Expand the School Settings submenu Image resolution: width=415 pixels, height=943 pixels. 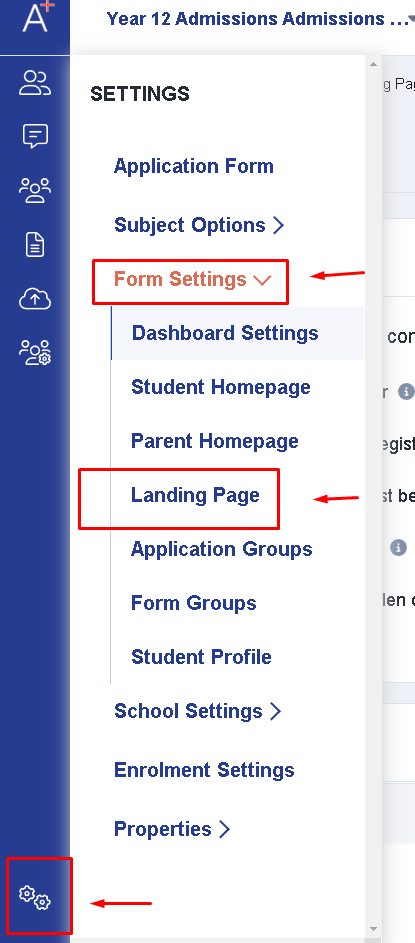198,711
